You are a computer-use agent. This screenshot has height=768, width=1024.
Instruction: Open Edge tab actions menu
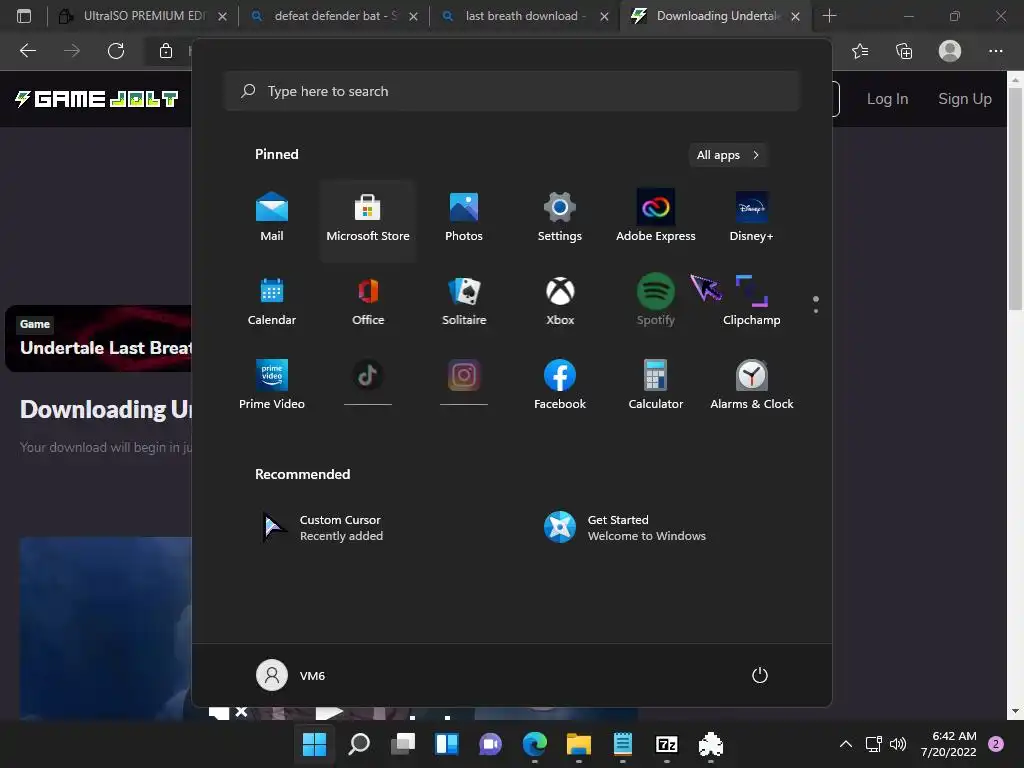[24, 16]
